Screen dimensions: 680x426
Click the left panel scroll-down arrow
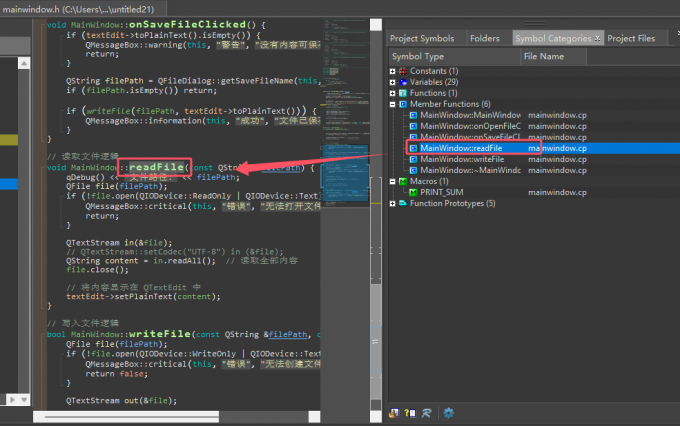click(x=24, y=400)
